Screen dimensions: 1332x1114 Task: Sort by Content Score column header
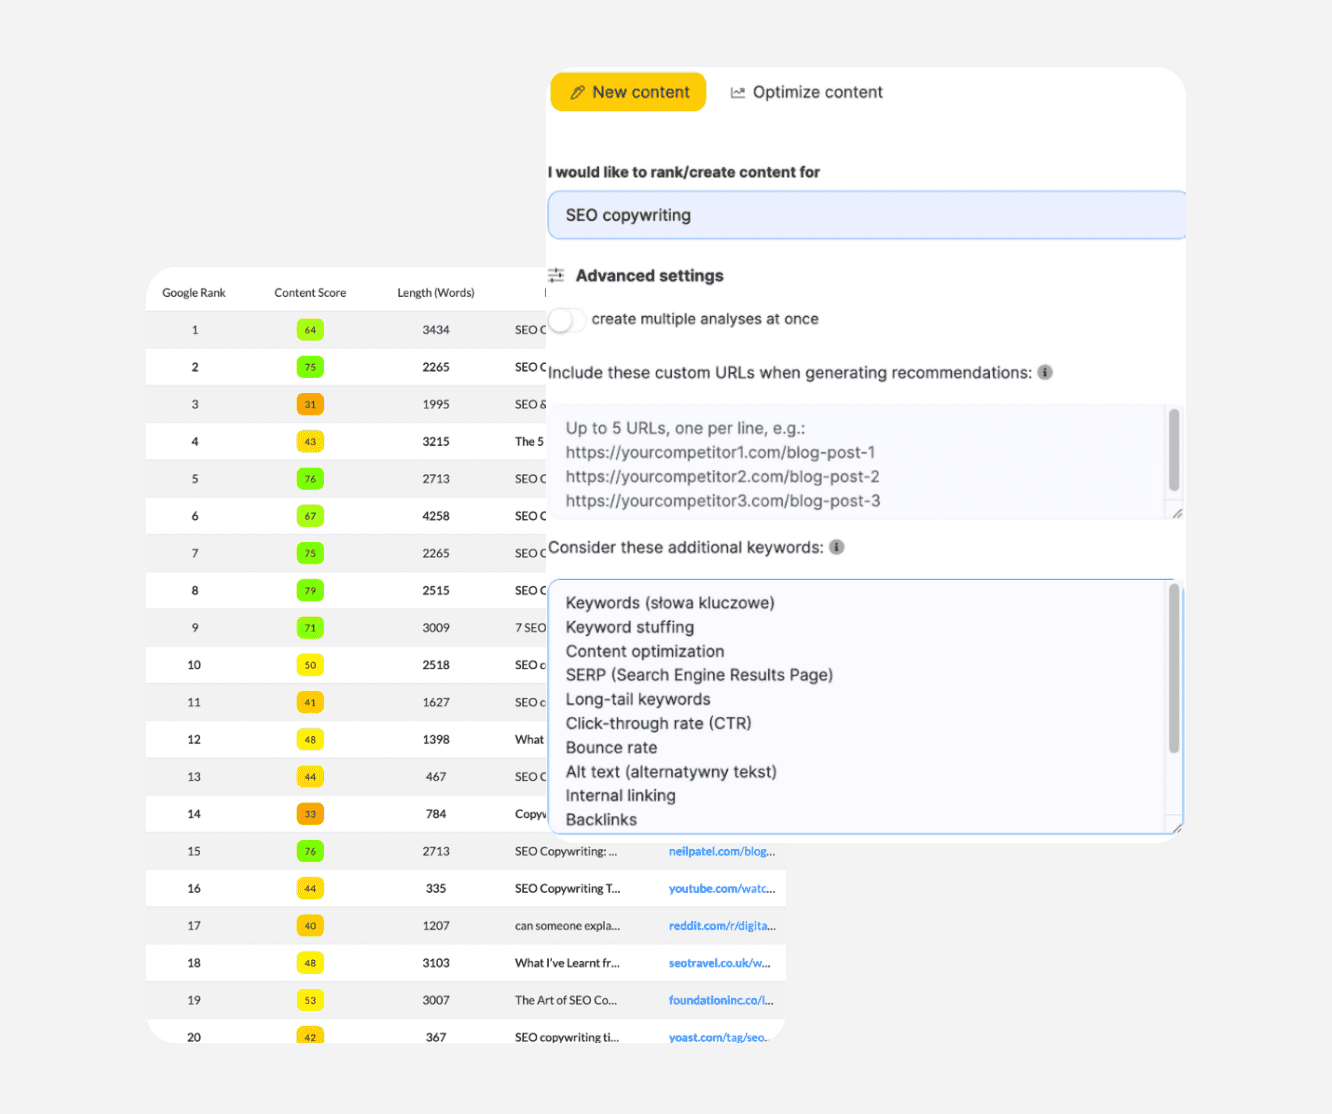pos(310,293)
